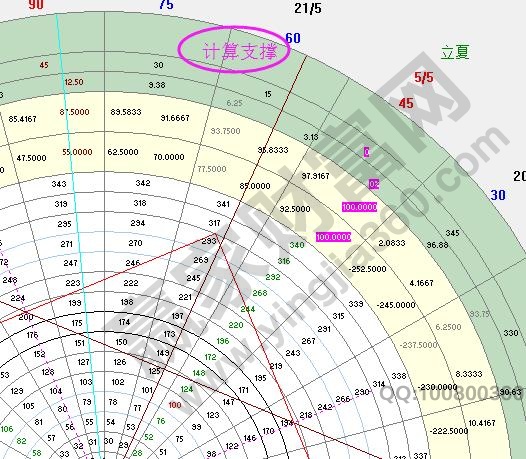526x459 pixels.
Task: Click the gray value -237.5000
Action: [418, 345]
